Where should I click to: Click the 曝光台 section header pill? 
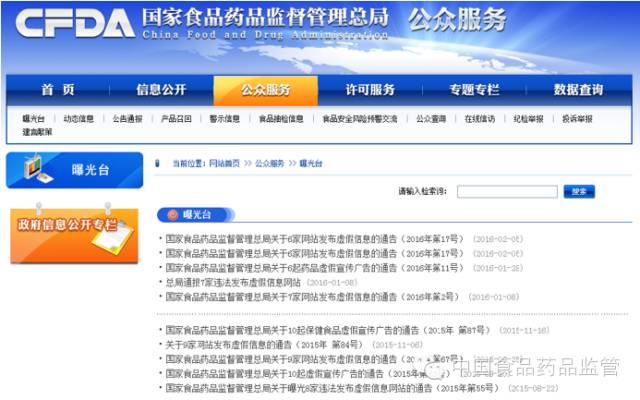(195, 215)
